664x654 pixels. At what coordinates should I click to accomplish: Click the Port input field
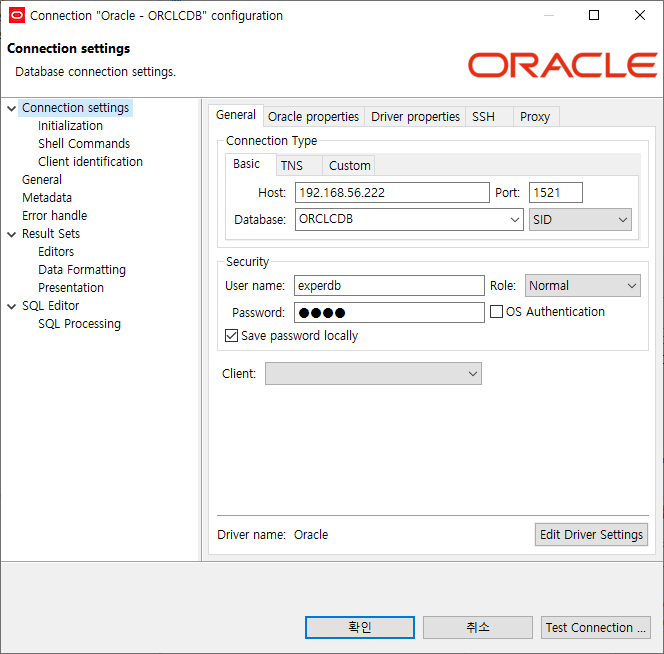click(556, 193)
